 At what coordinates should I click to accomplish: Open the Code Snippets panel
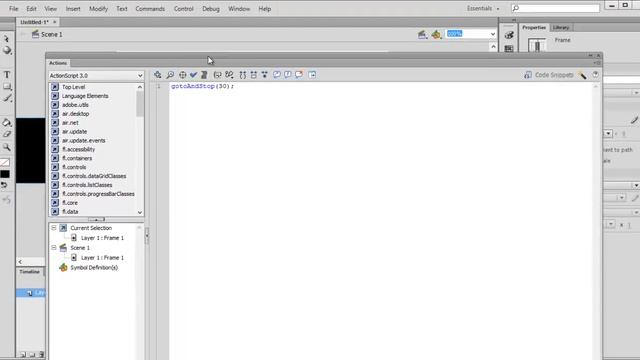pyautogui.click(x=549, y=75)
